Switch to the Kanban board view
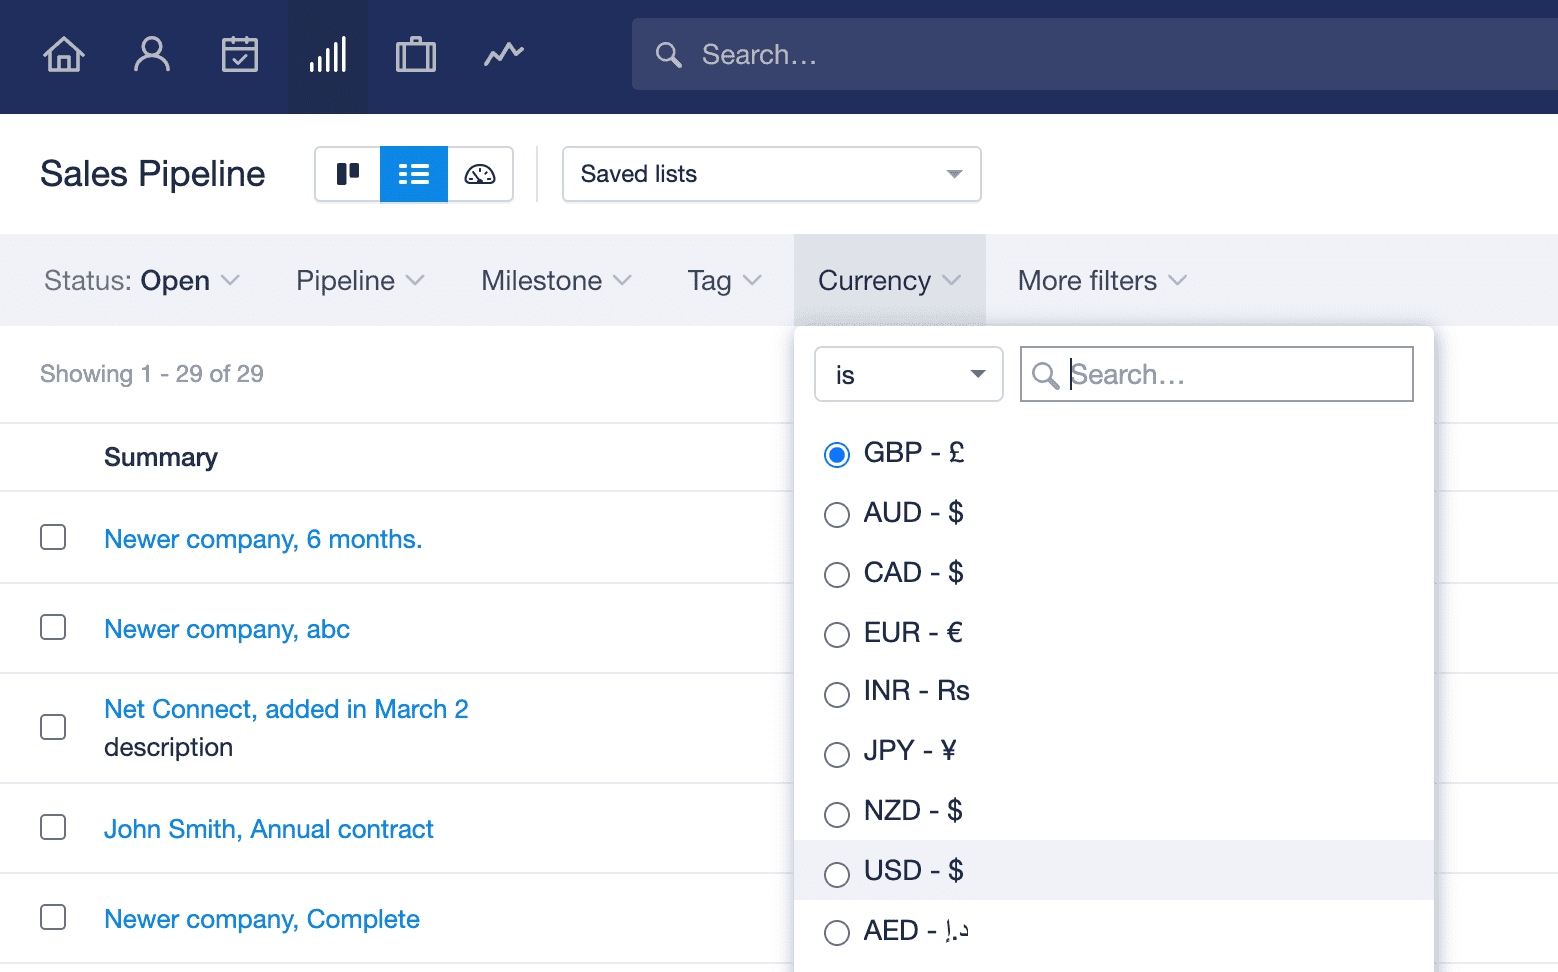The width and height of the screenshot is (1558, 972). [348, 174]
